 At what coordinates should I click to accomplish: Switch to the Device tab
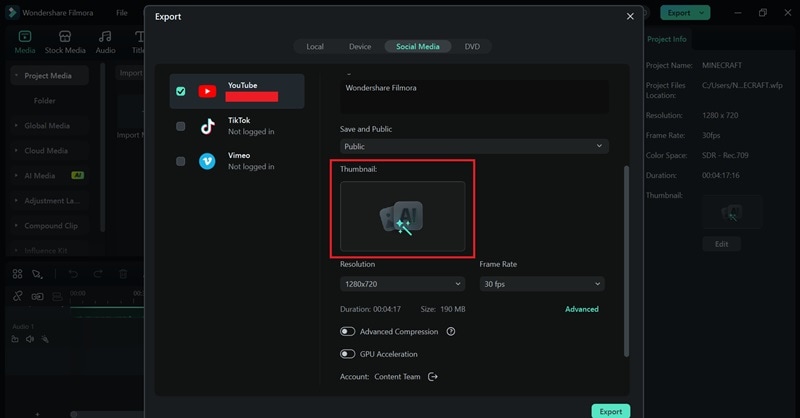(x=360, y=46)
